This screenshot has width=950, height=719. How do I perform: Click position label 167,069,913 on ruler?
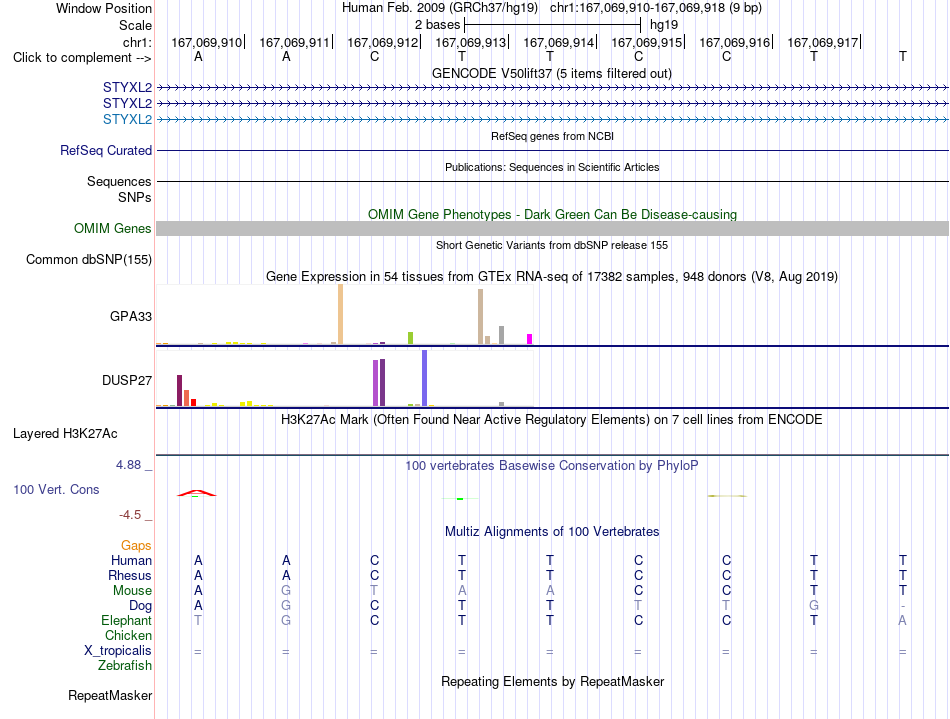[x=470, y=42]
